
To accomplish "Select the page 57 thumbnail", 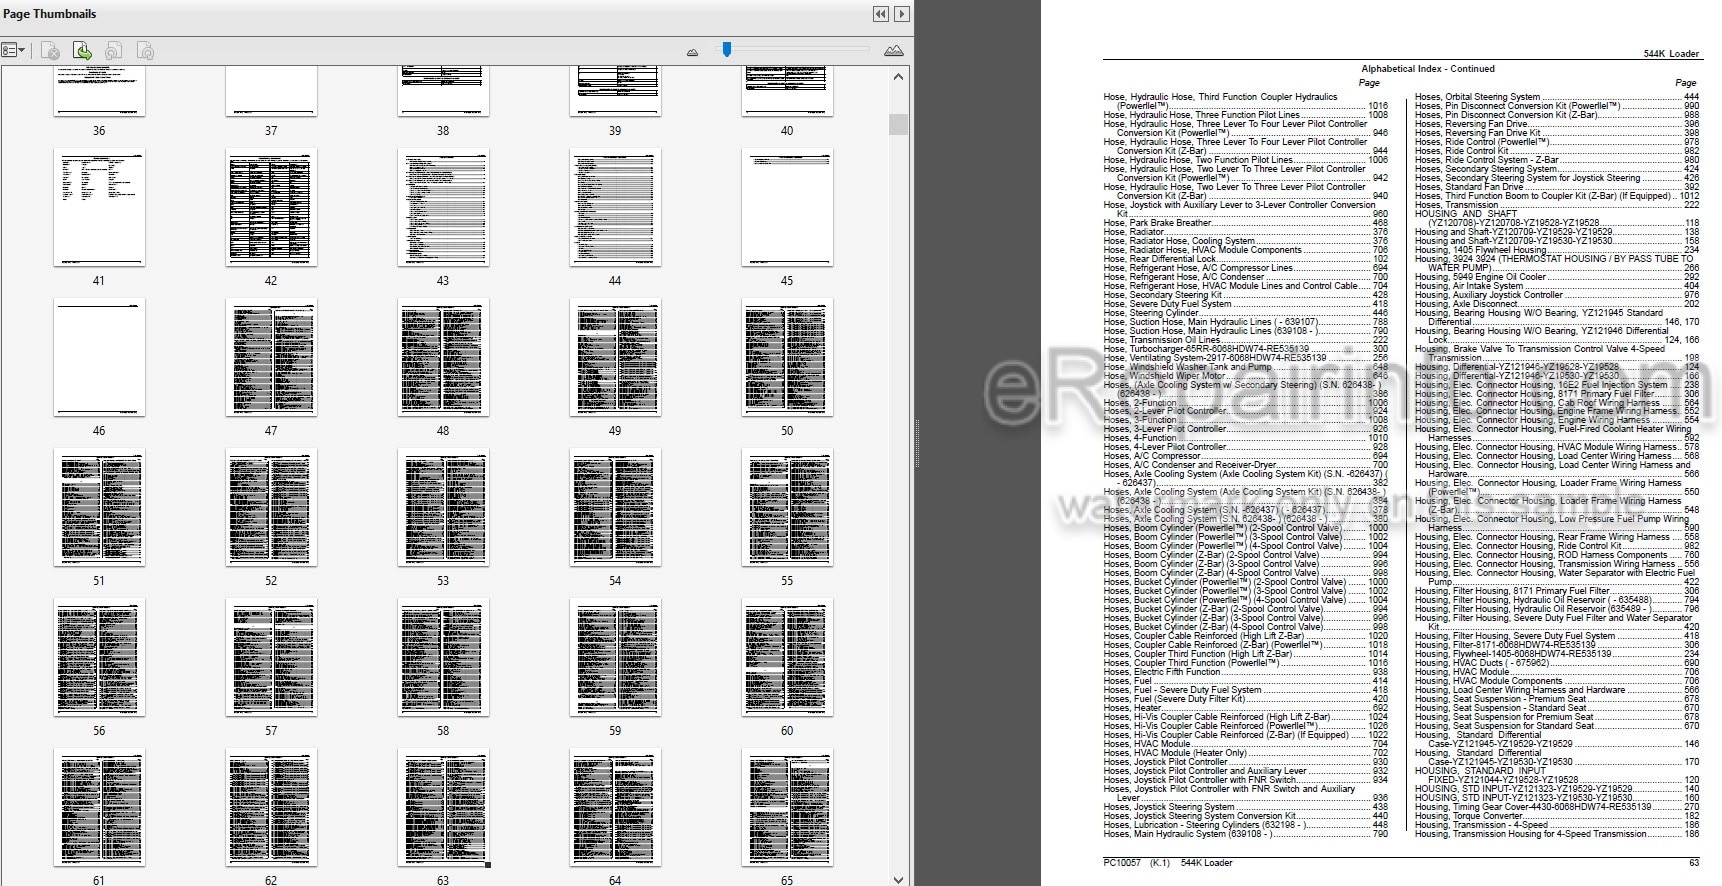I will (x=271, y=658).
